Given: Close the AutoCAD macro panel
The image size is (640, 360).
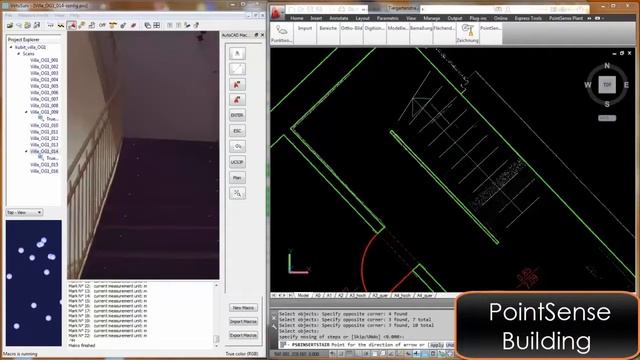Looking at the screenshot, I should click(x=262, y=35).
